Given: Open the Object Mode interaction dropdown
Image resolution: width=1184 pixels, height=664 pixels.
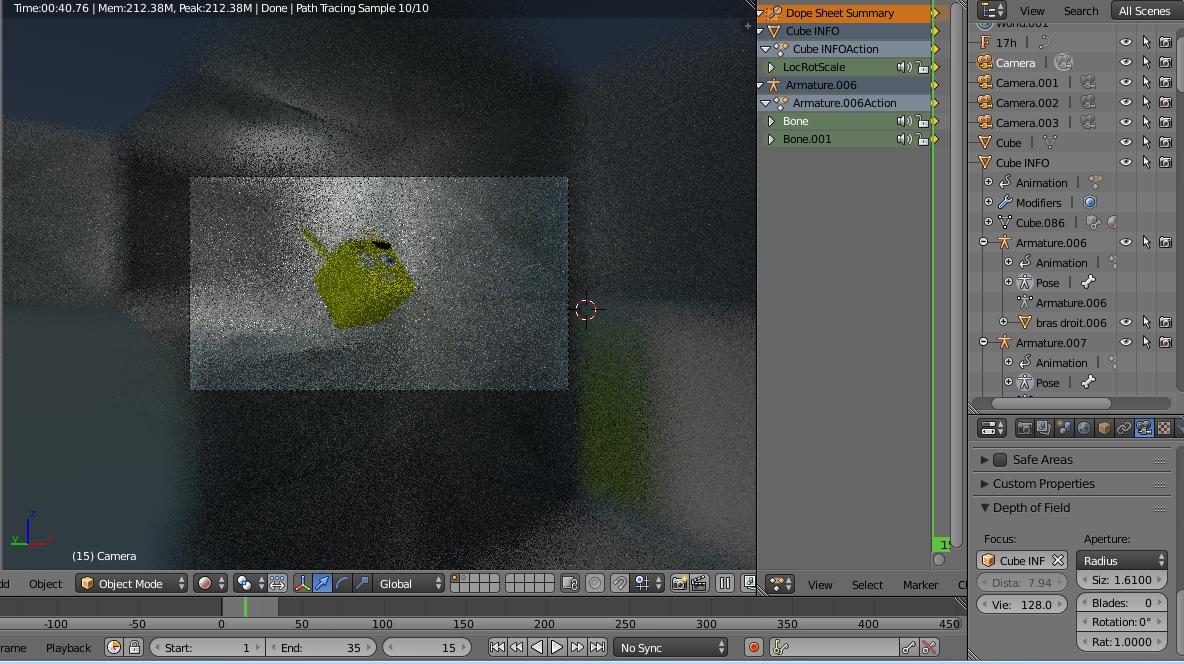Looking at the screenshot, I should (131, 584).
